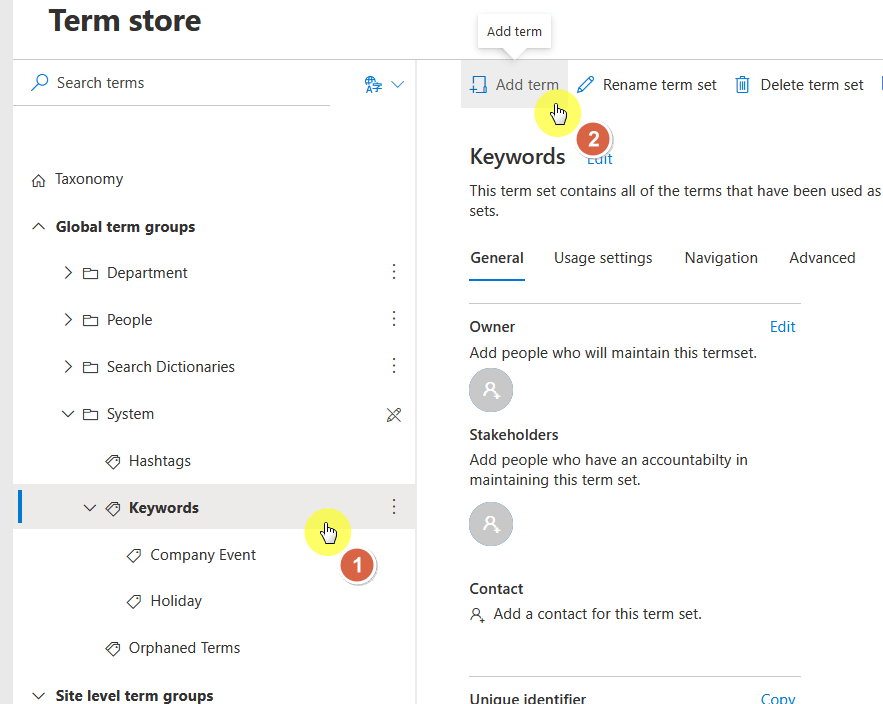Click Edit link for Owner

(782, 327)
